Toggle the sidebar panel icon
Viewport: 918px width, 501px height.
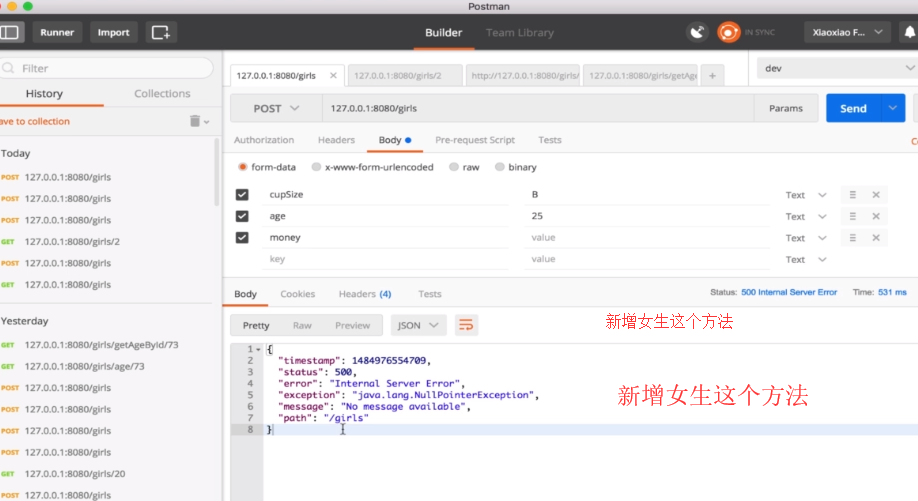pos(11,32)
